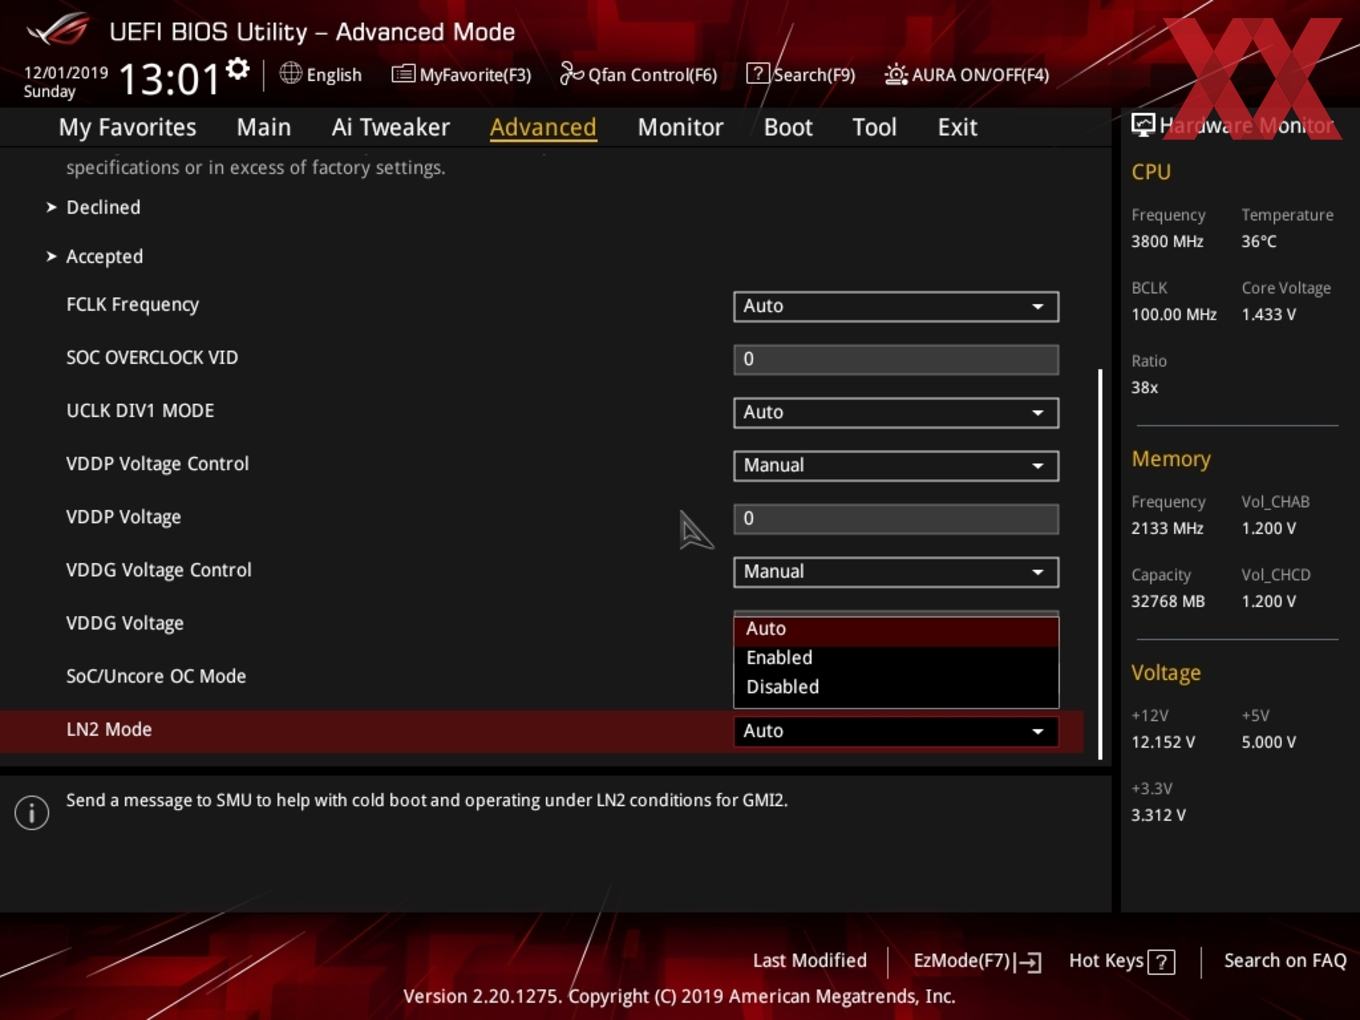Image resolution: width=1360 pixels, height=1020 pixels.
Task: Open the VDDG Voltage Control dropdown
Action: point(896,571)
